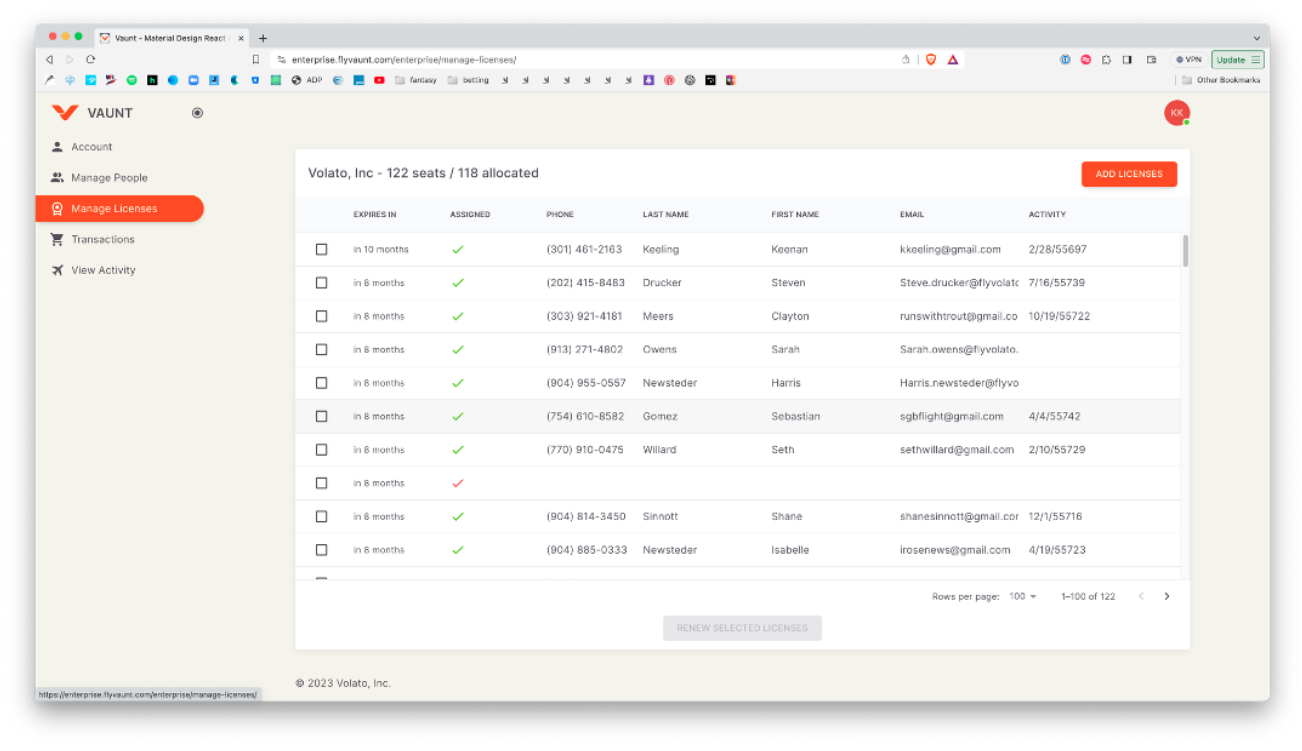Screen dimensions: 1302x751
Task: Open Other Bookmarks folder
Action: pyautogui.click(x=1220, y=80)
